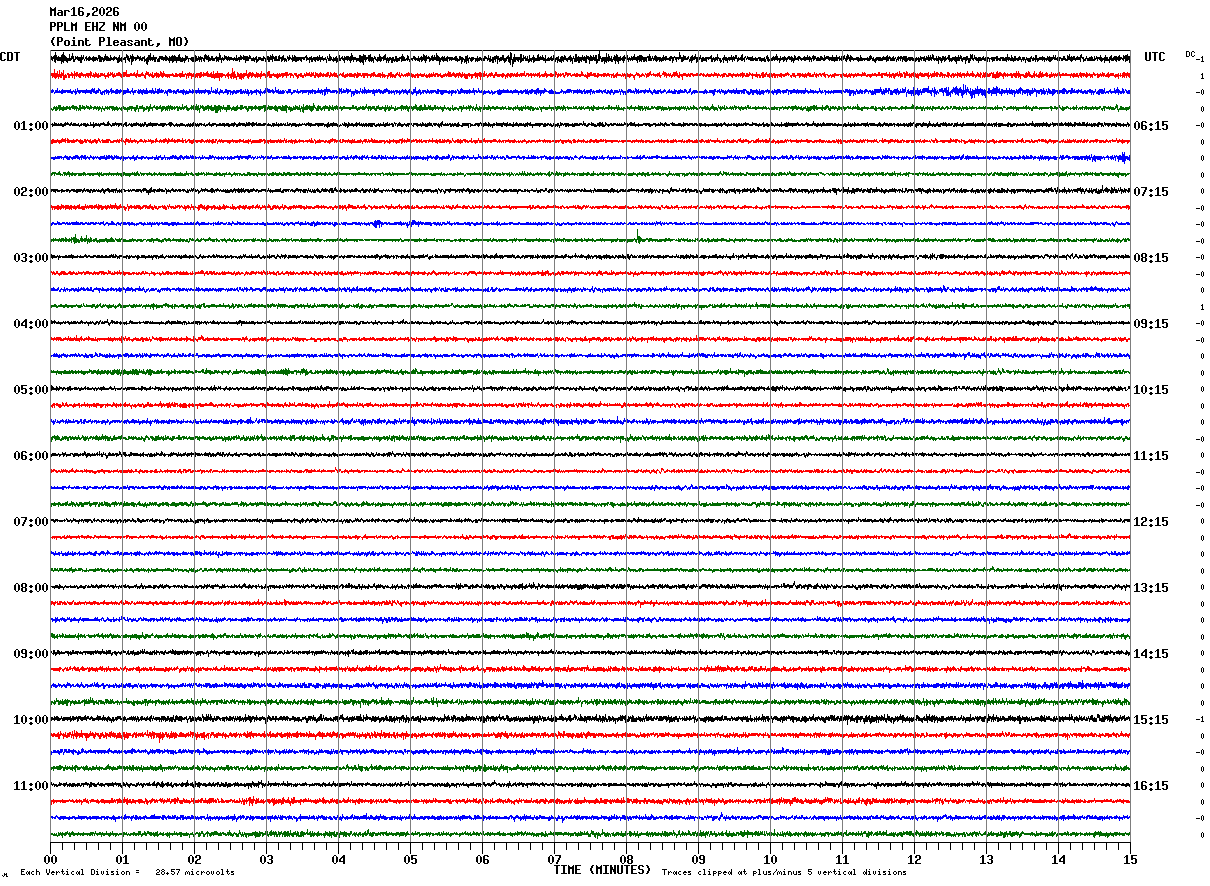Click the CDT column header
1210x886 pixels.
(10, 57)
